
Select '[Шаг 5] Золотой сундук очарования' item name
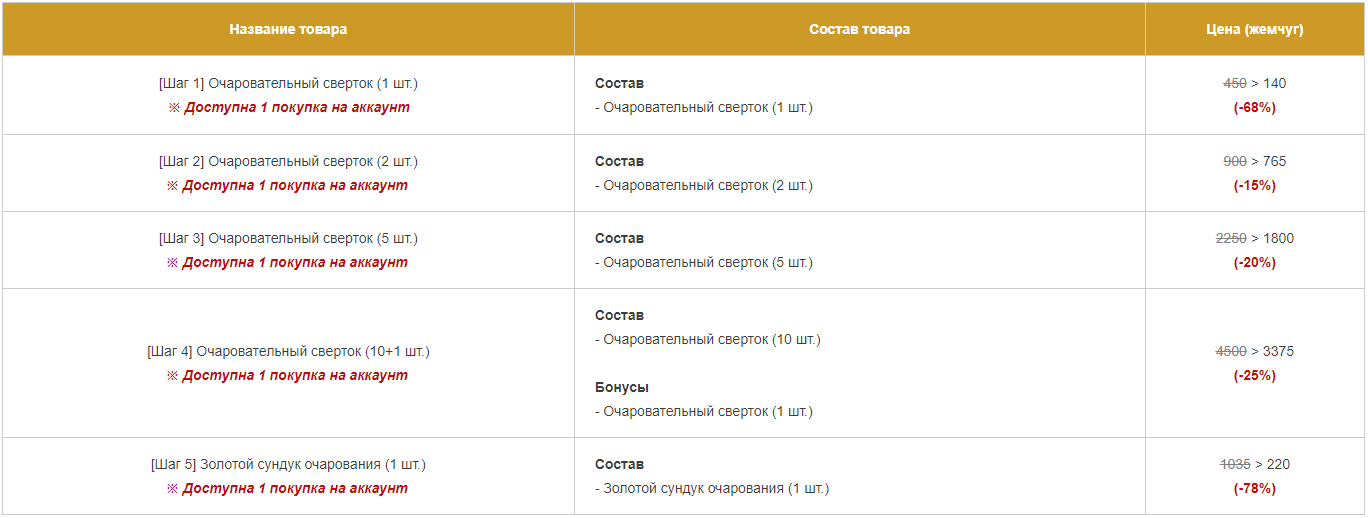(x=288, y=464)
